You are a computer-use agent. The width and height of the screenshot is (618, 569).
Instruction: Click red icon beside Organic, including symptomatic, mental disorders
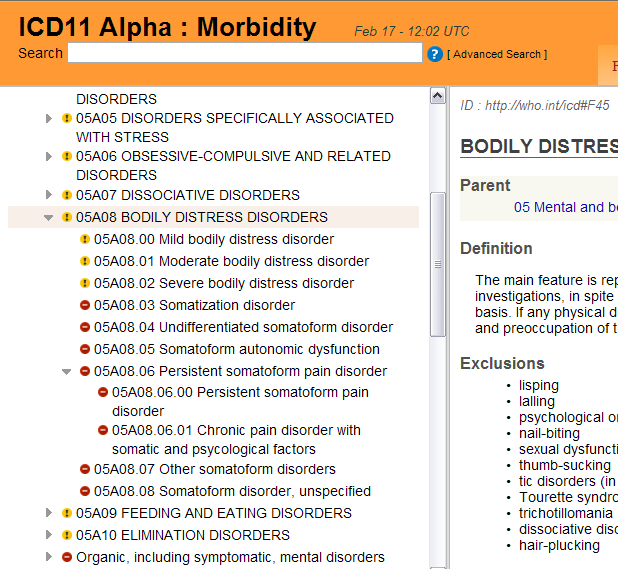click(67, 557)
